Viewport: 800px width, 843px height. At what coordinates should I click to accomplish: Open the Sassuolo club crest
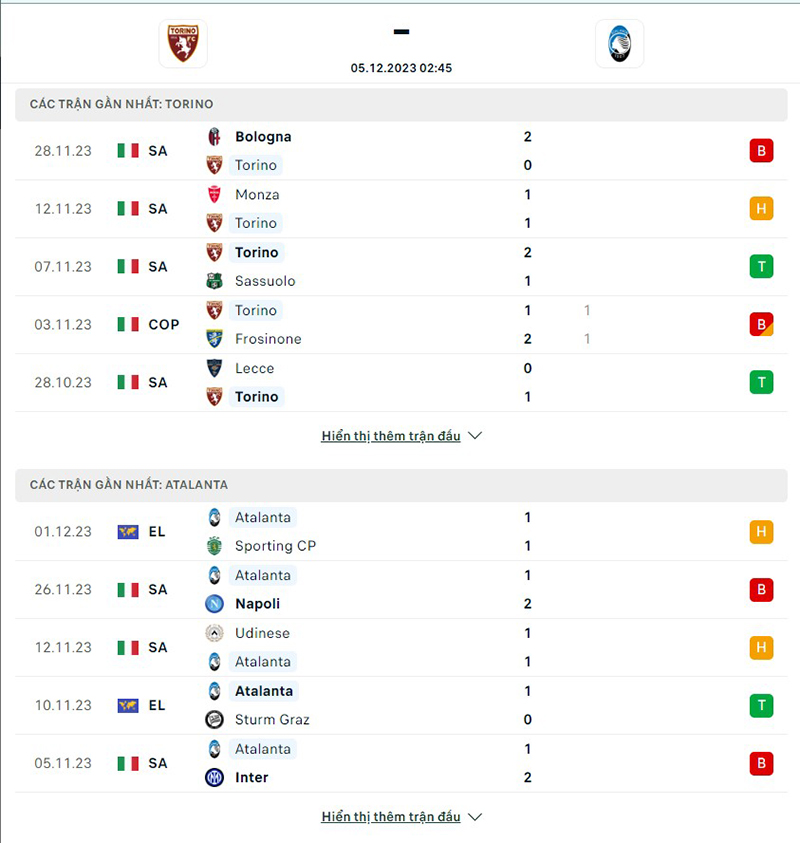tap(213, 281)
